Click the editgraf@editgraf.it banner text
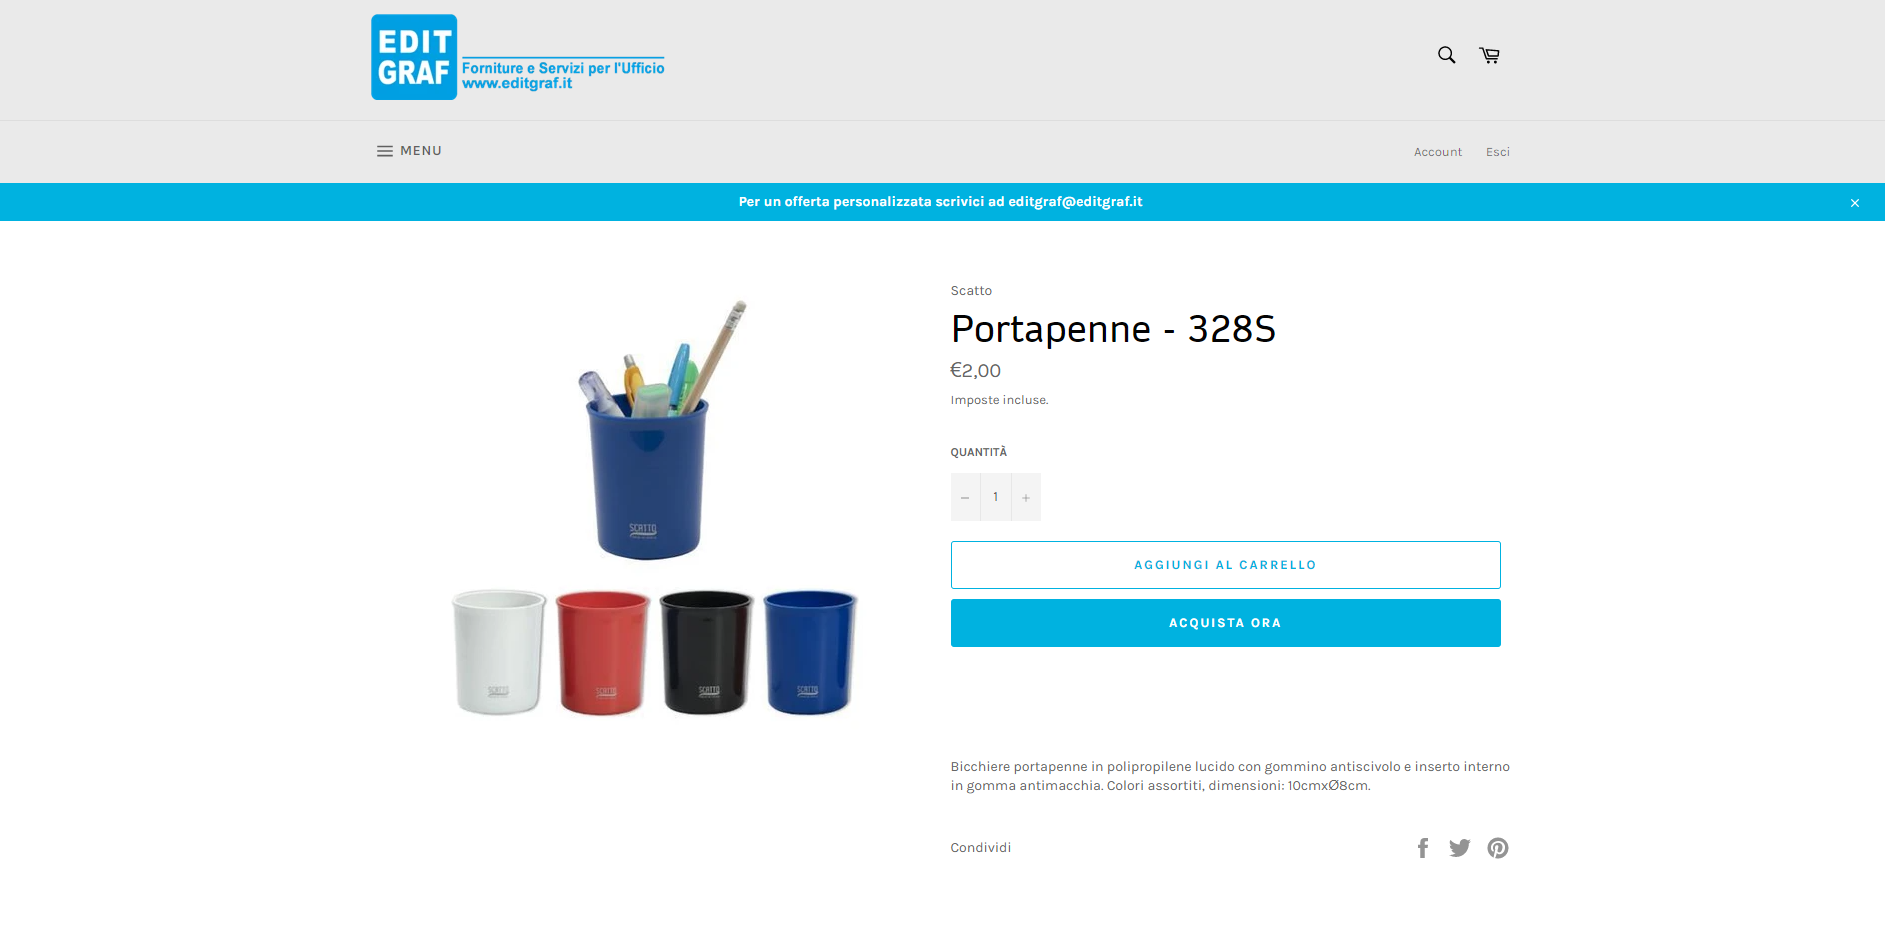The width and height of the screenshot is (1885, 927). (x=1075, y=202)
